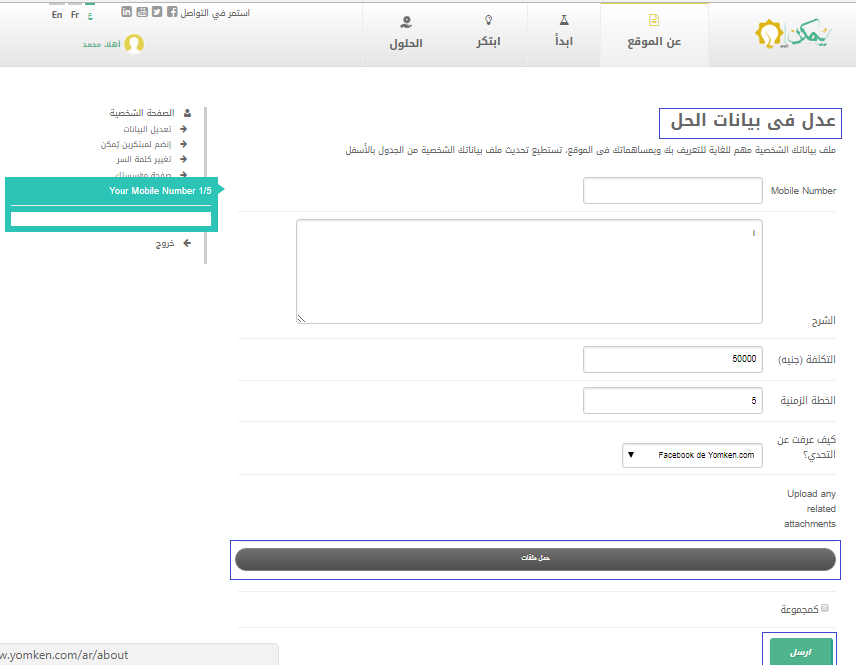Viewport: 856px width, 665px height.
Task: Open the Facebook social icon
Action: click(x=172, y=12)
